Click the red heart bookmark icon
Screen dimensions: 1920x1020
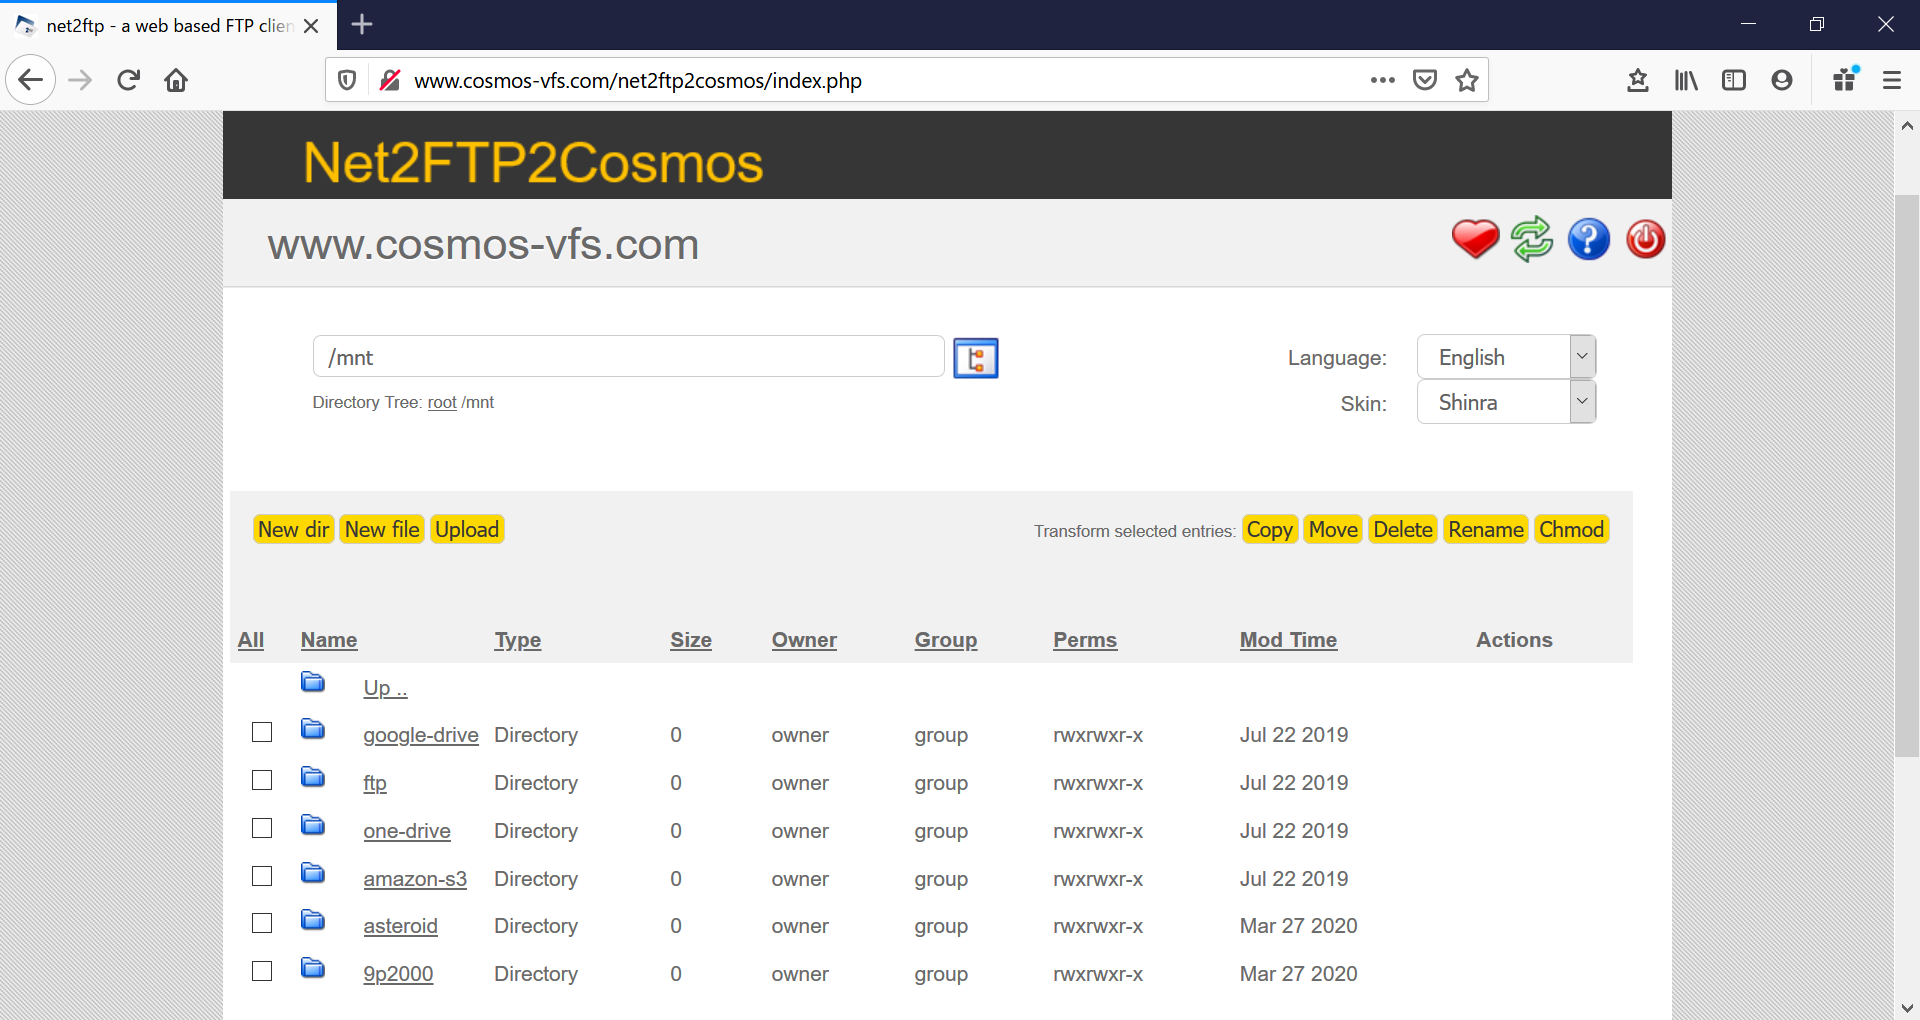tap(1475, 240)
